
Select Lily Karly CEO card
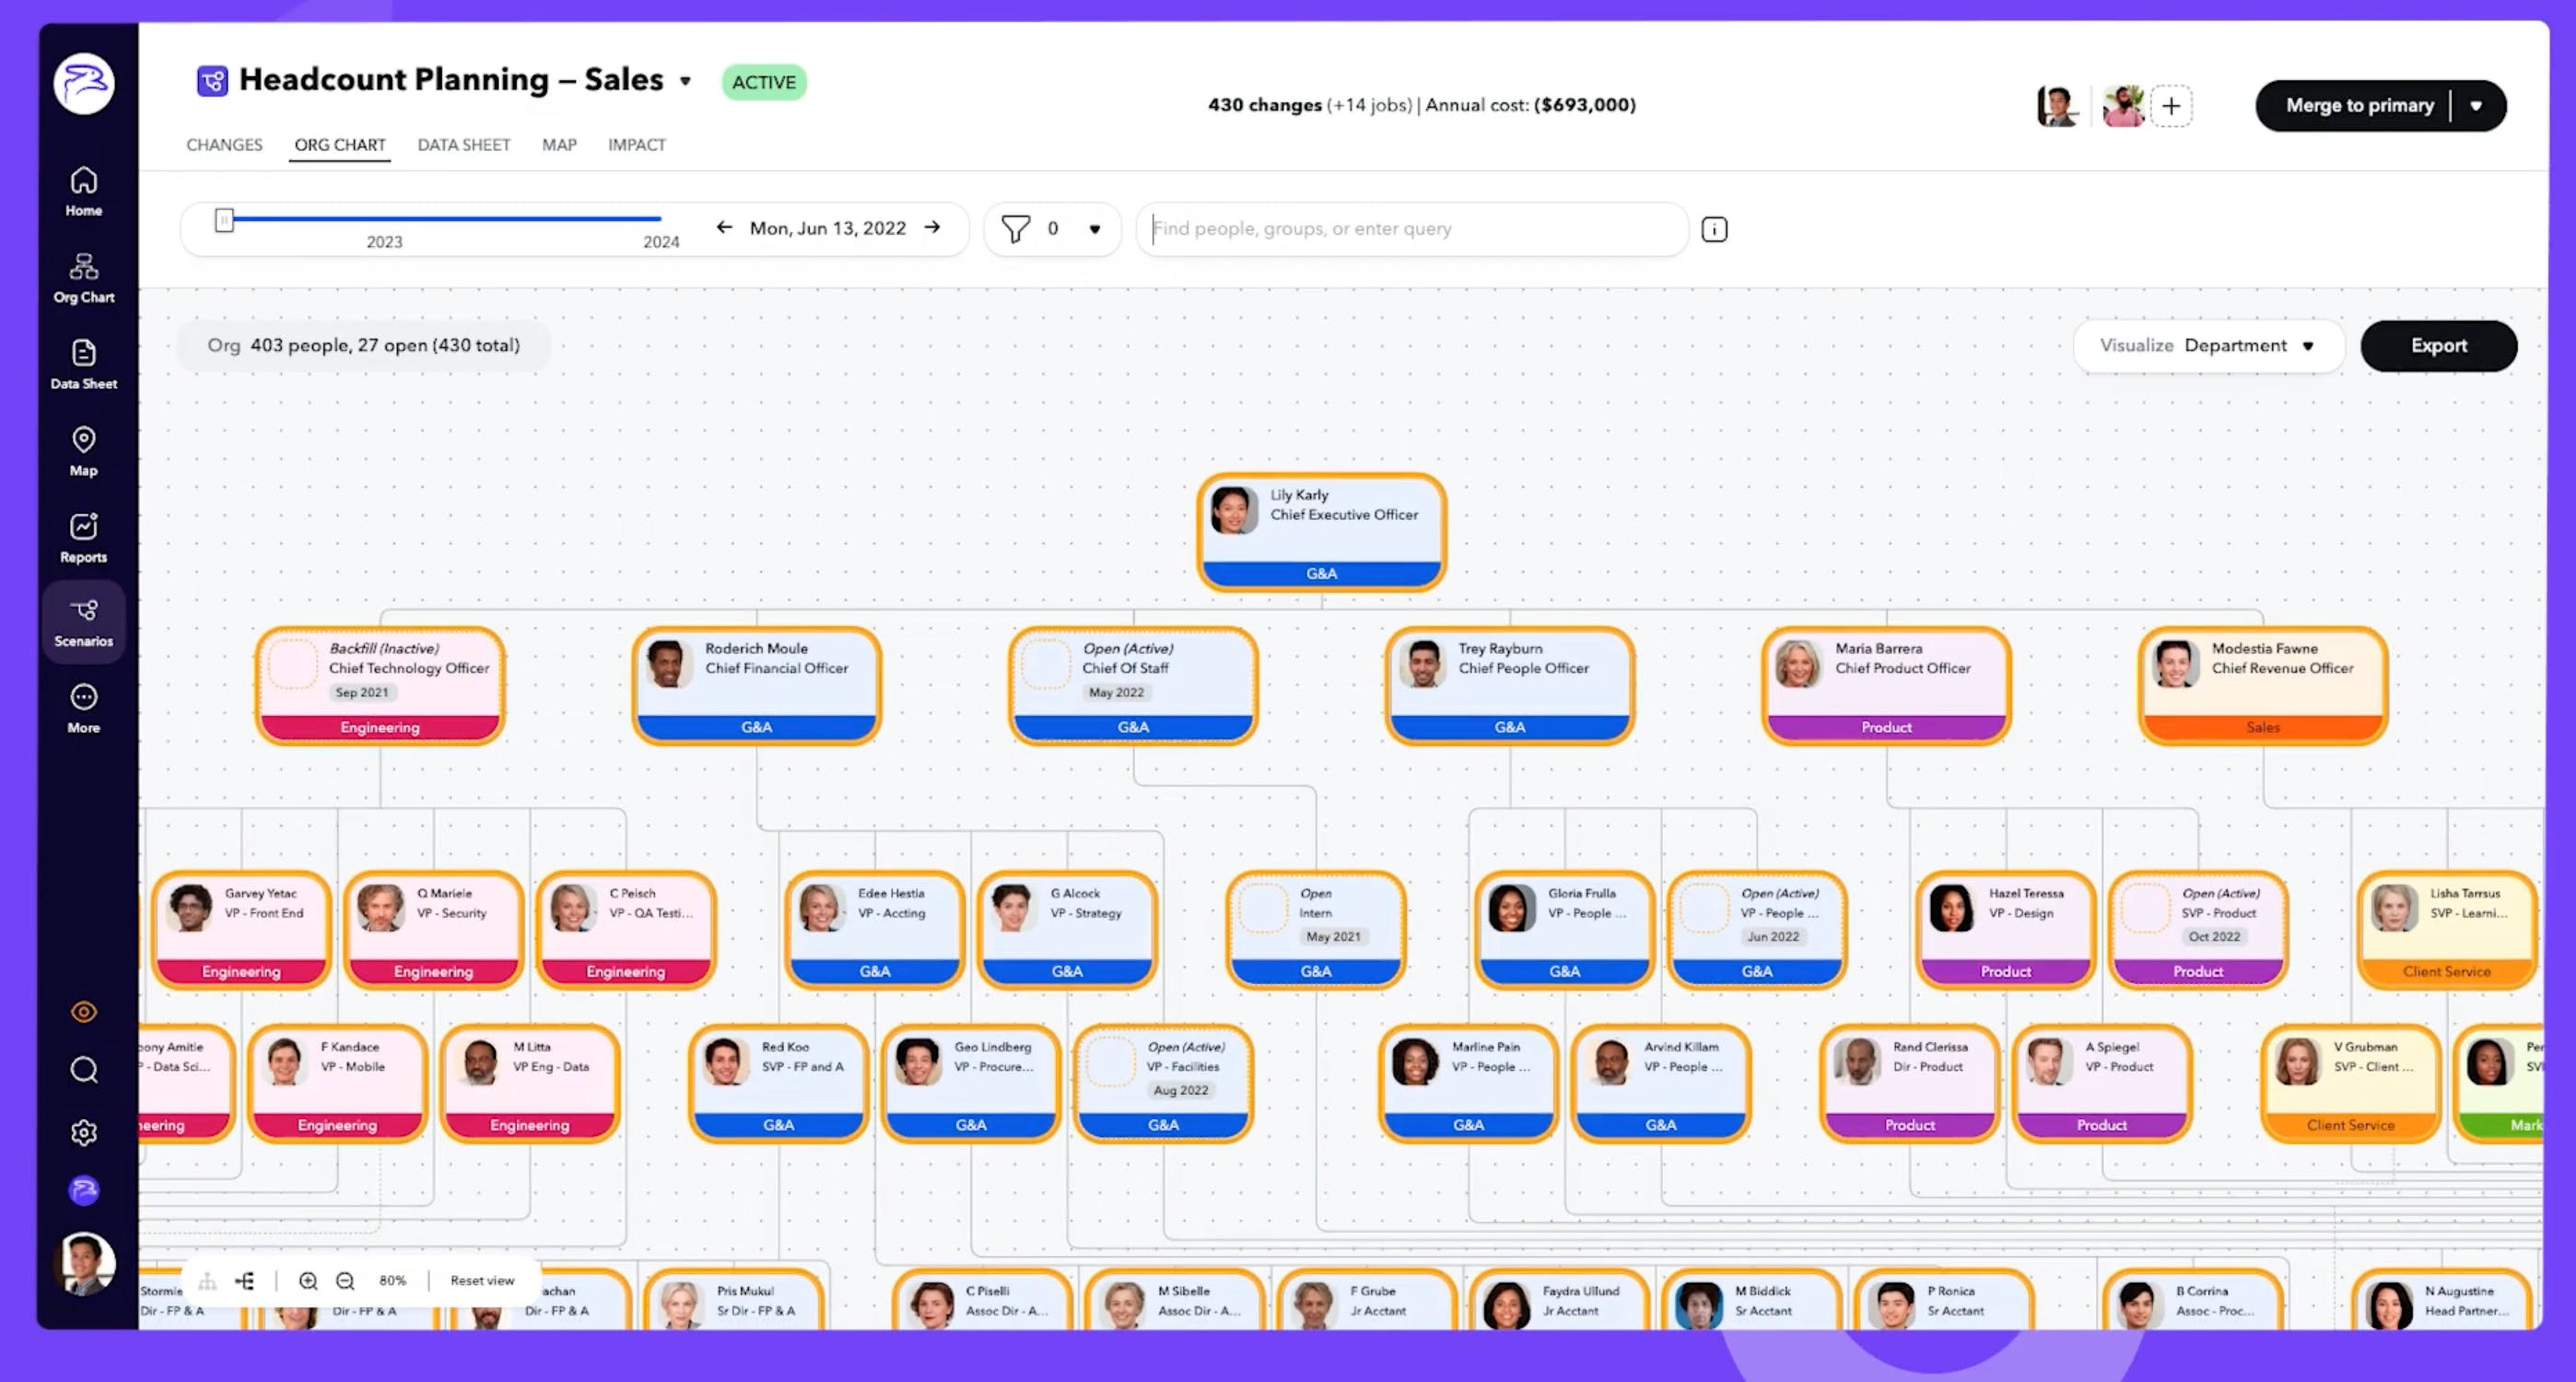[1321, 532]
